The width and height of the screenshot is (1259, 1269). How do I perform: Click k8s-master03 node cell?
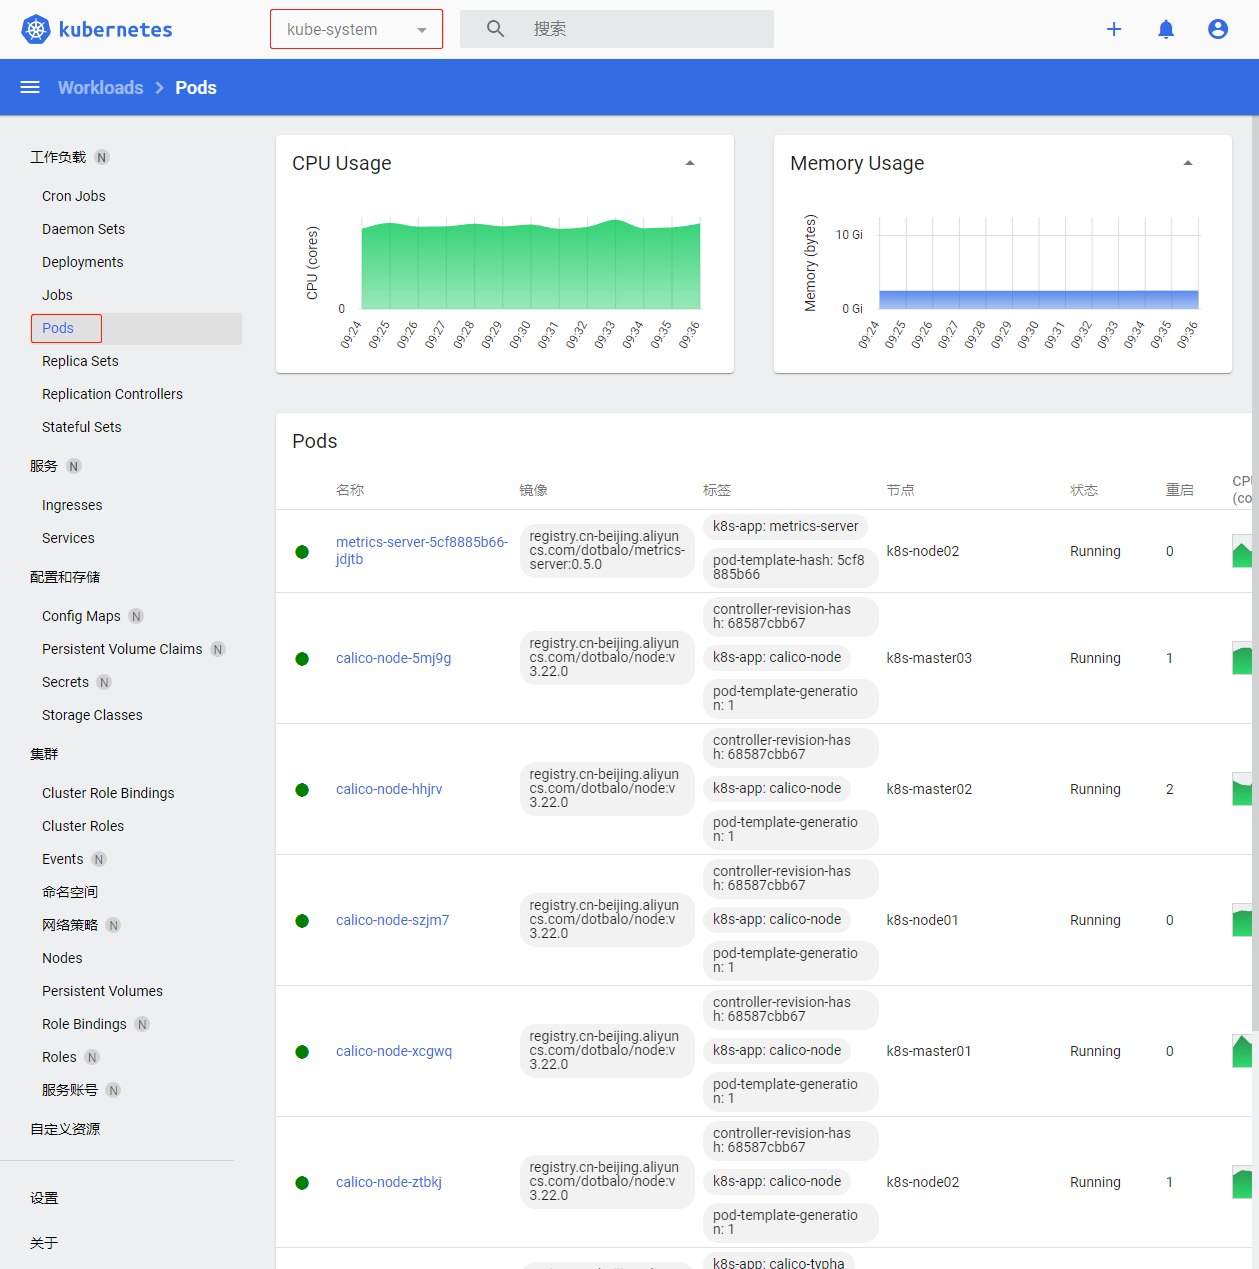[x=929, y=658]
